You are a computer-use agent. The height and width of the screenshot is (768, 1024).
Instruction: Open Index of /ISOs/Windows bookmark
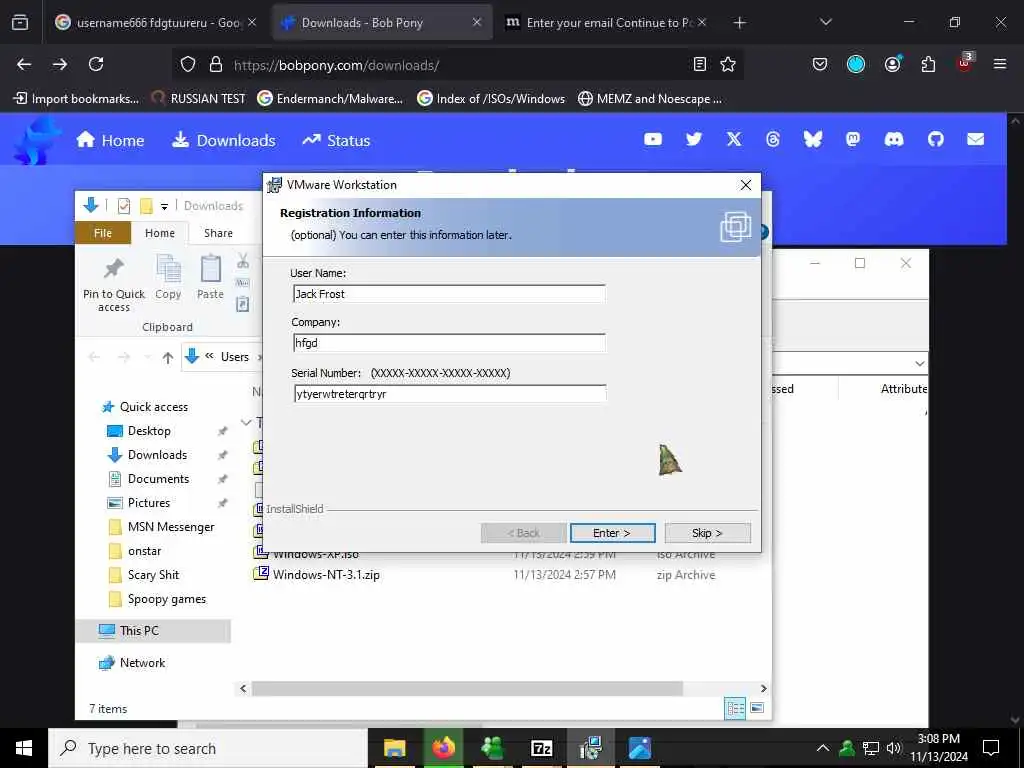(x=491, y=99)
